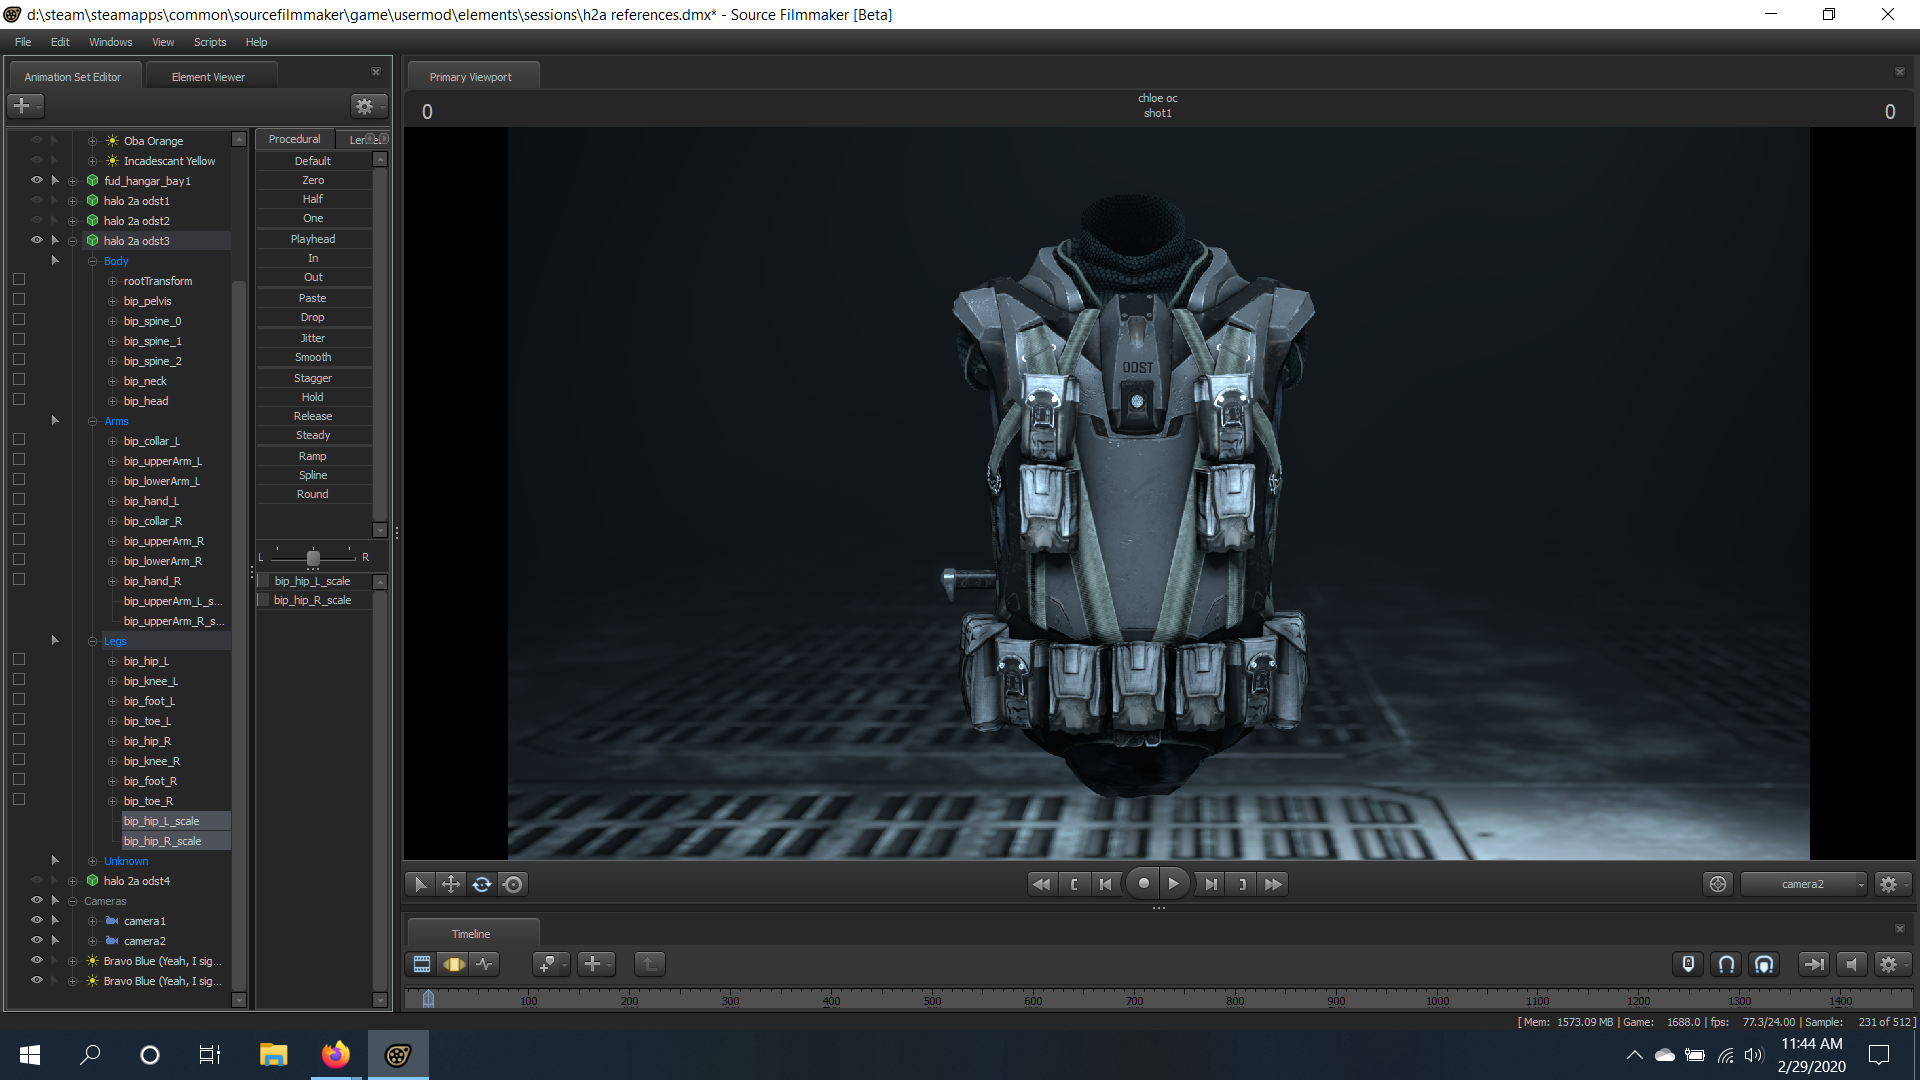Click the timeline up-level arrow button
The height and width of the screenshot is (1080, 1920).
point(650,964)
